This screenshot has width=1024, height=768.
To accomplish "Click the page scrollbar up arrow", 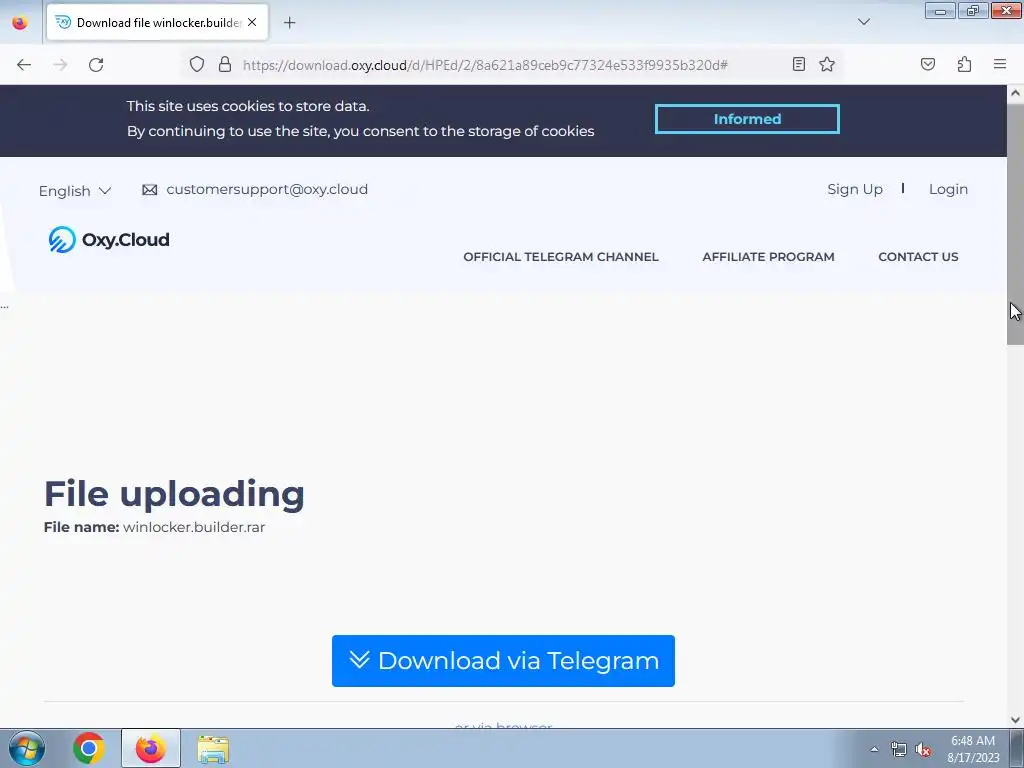I will click(x=1016, y=93).
